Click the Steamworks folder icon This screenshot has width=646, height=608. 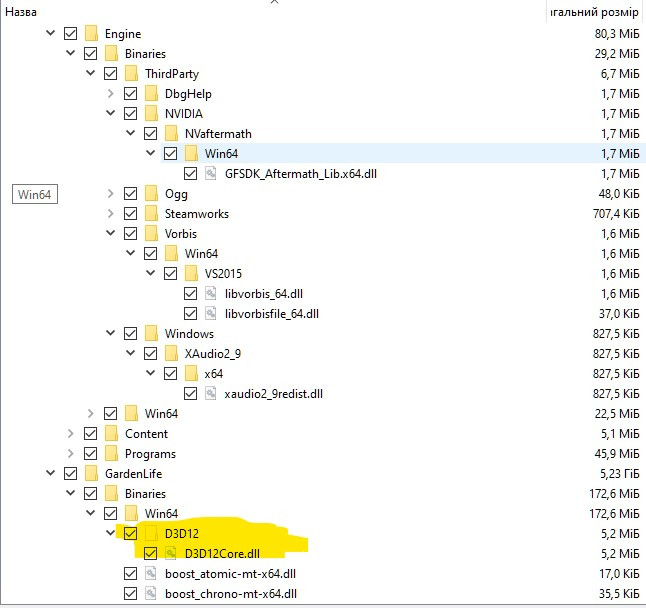pos(151,213)
